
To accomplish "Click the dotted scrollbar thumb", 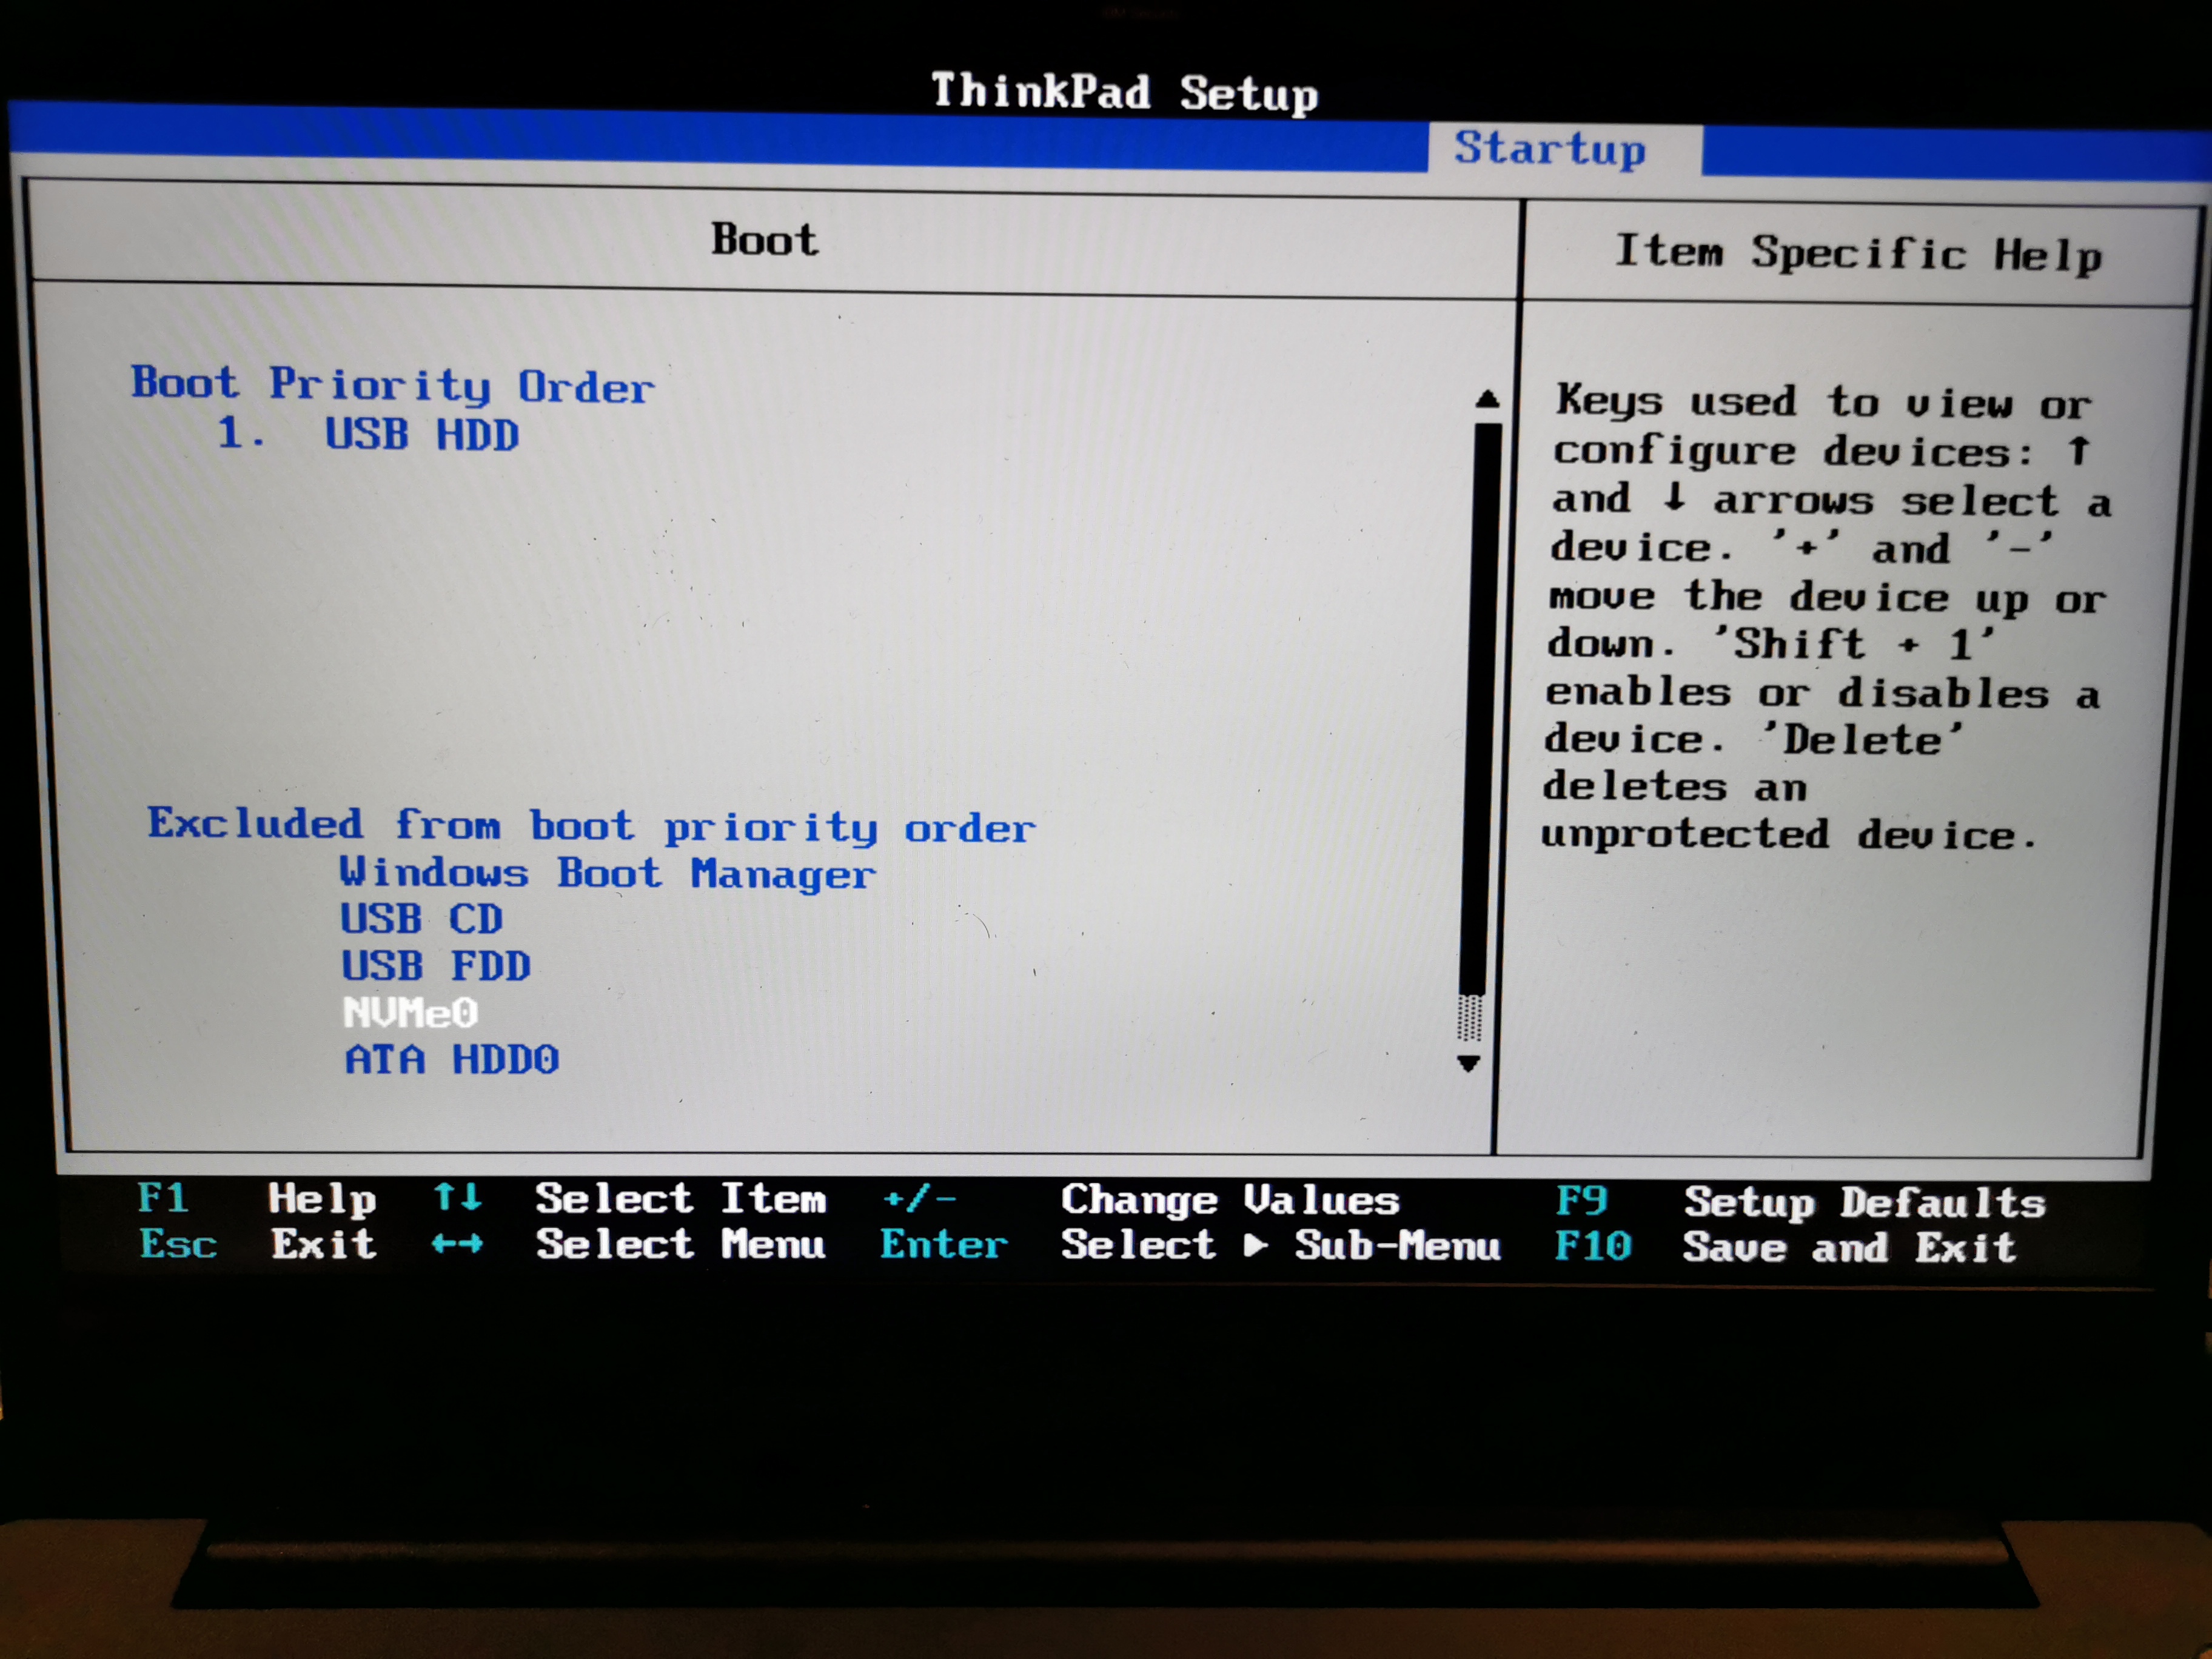I will tap(1469, 1018).
